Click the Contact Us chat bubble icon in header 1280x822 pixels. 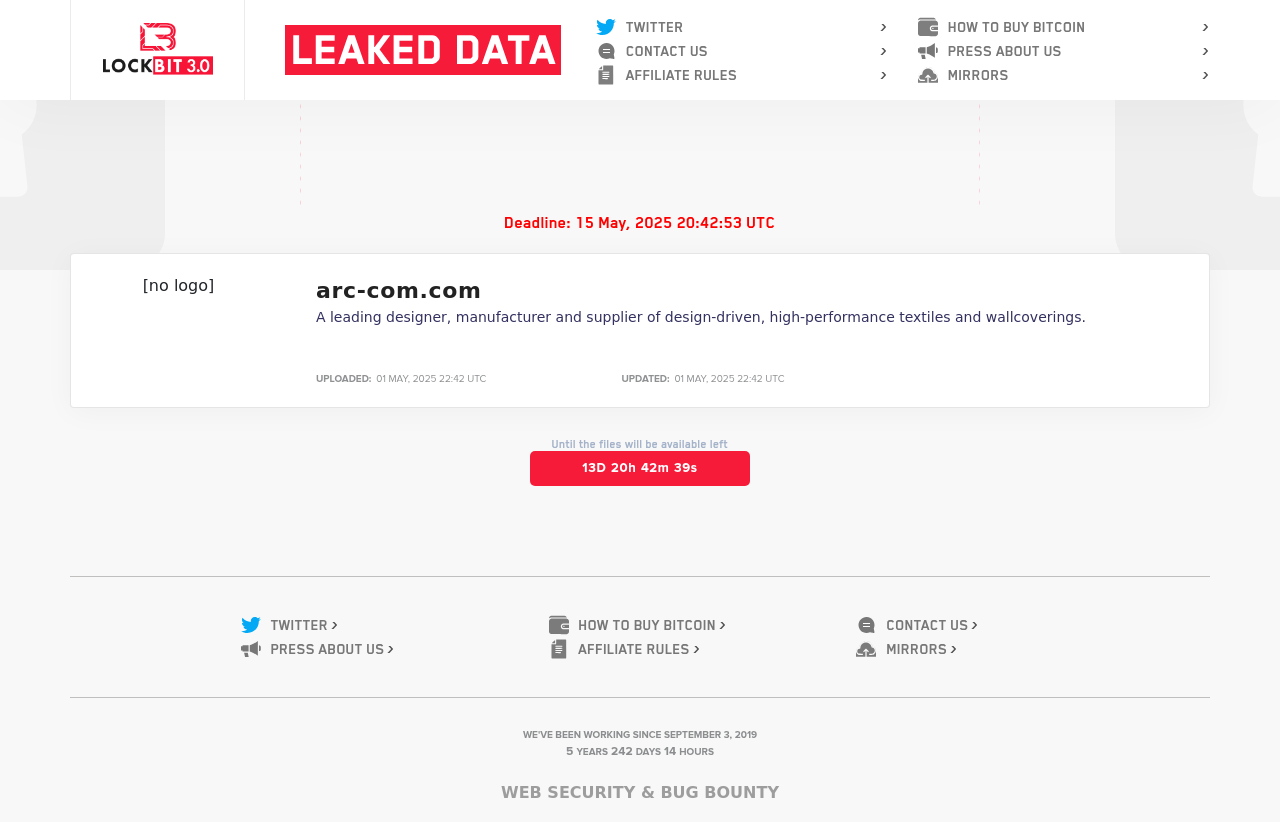click(x=606, y=51)
